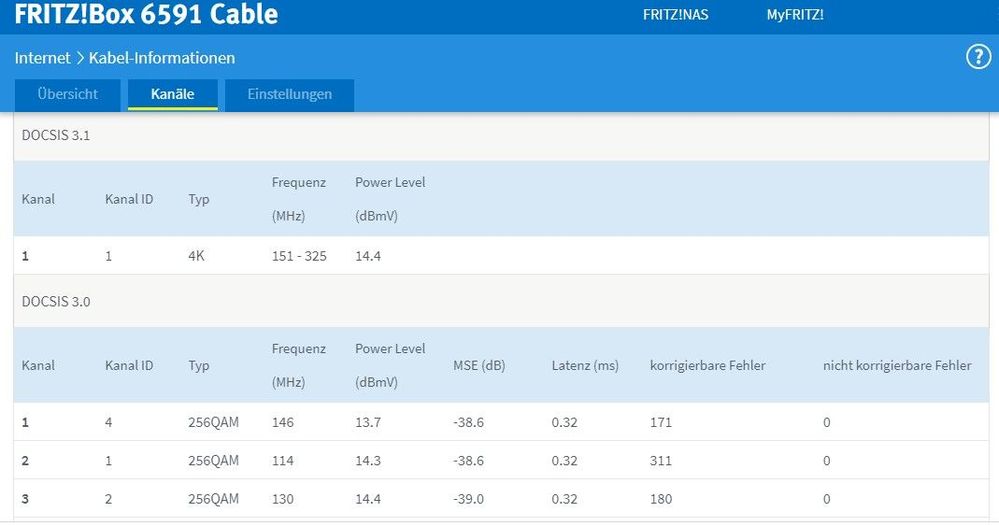The image size is (999, 525).
Task: Click Kanal ID 4 in the 146 MHz row
Action: 108,422
